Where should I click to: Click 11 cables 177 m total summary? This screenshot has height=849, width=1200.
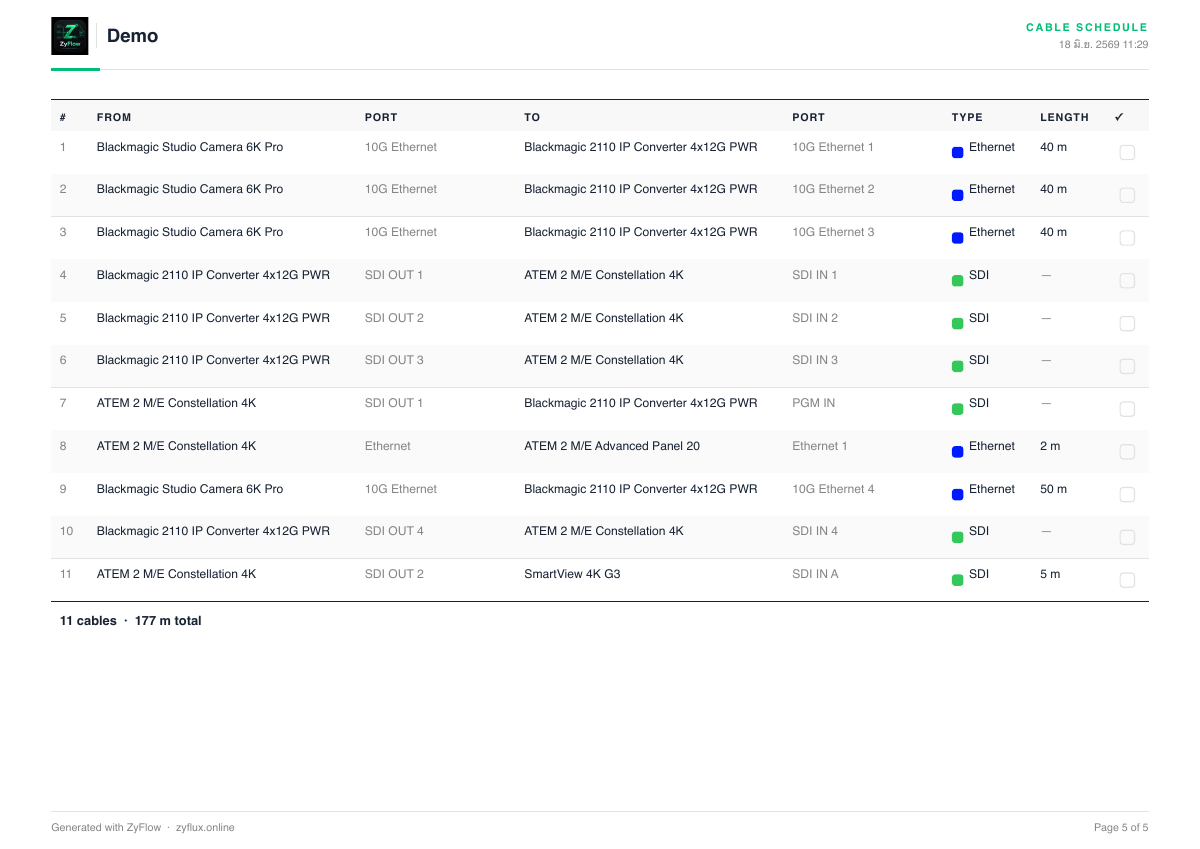130,621
